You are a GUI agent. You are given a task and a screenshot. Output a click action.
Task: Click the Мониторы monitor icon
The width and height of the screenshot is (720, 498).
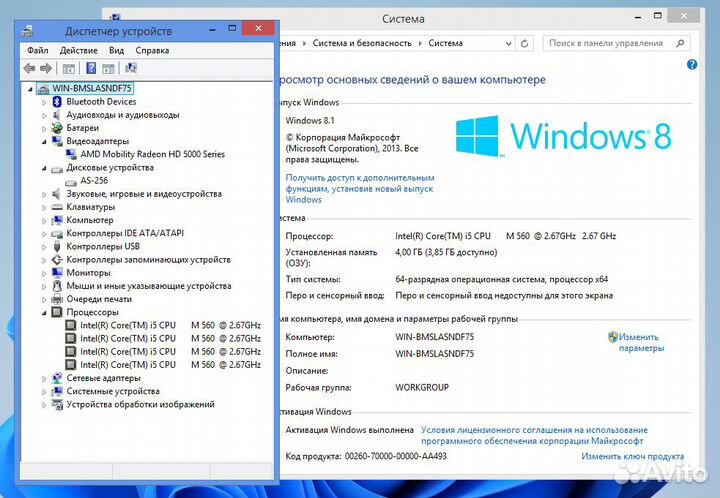tap(57, 273)
